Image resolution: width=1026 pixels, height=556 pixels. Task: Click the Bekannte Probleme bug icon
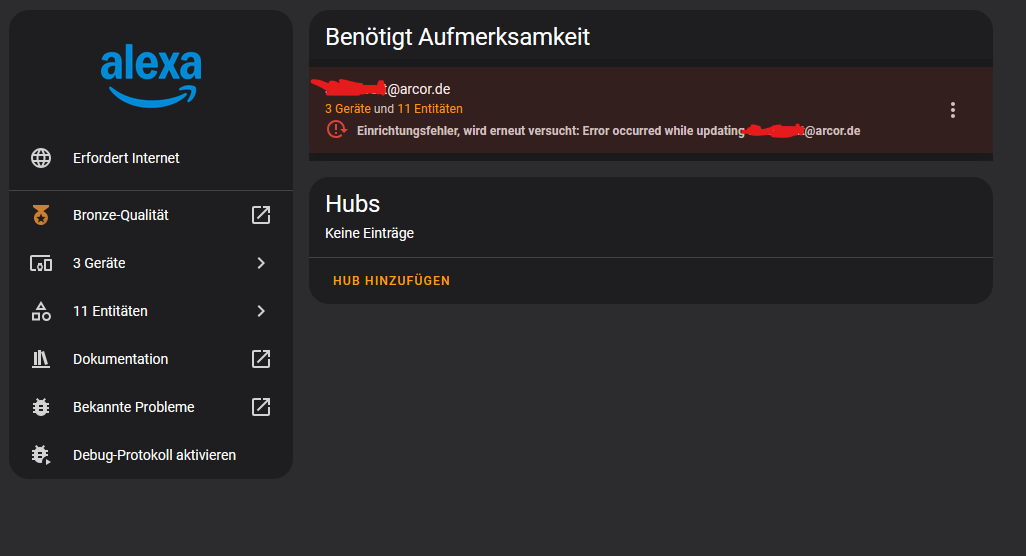[41, 407]
